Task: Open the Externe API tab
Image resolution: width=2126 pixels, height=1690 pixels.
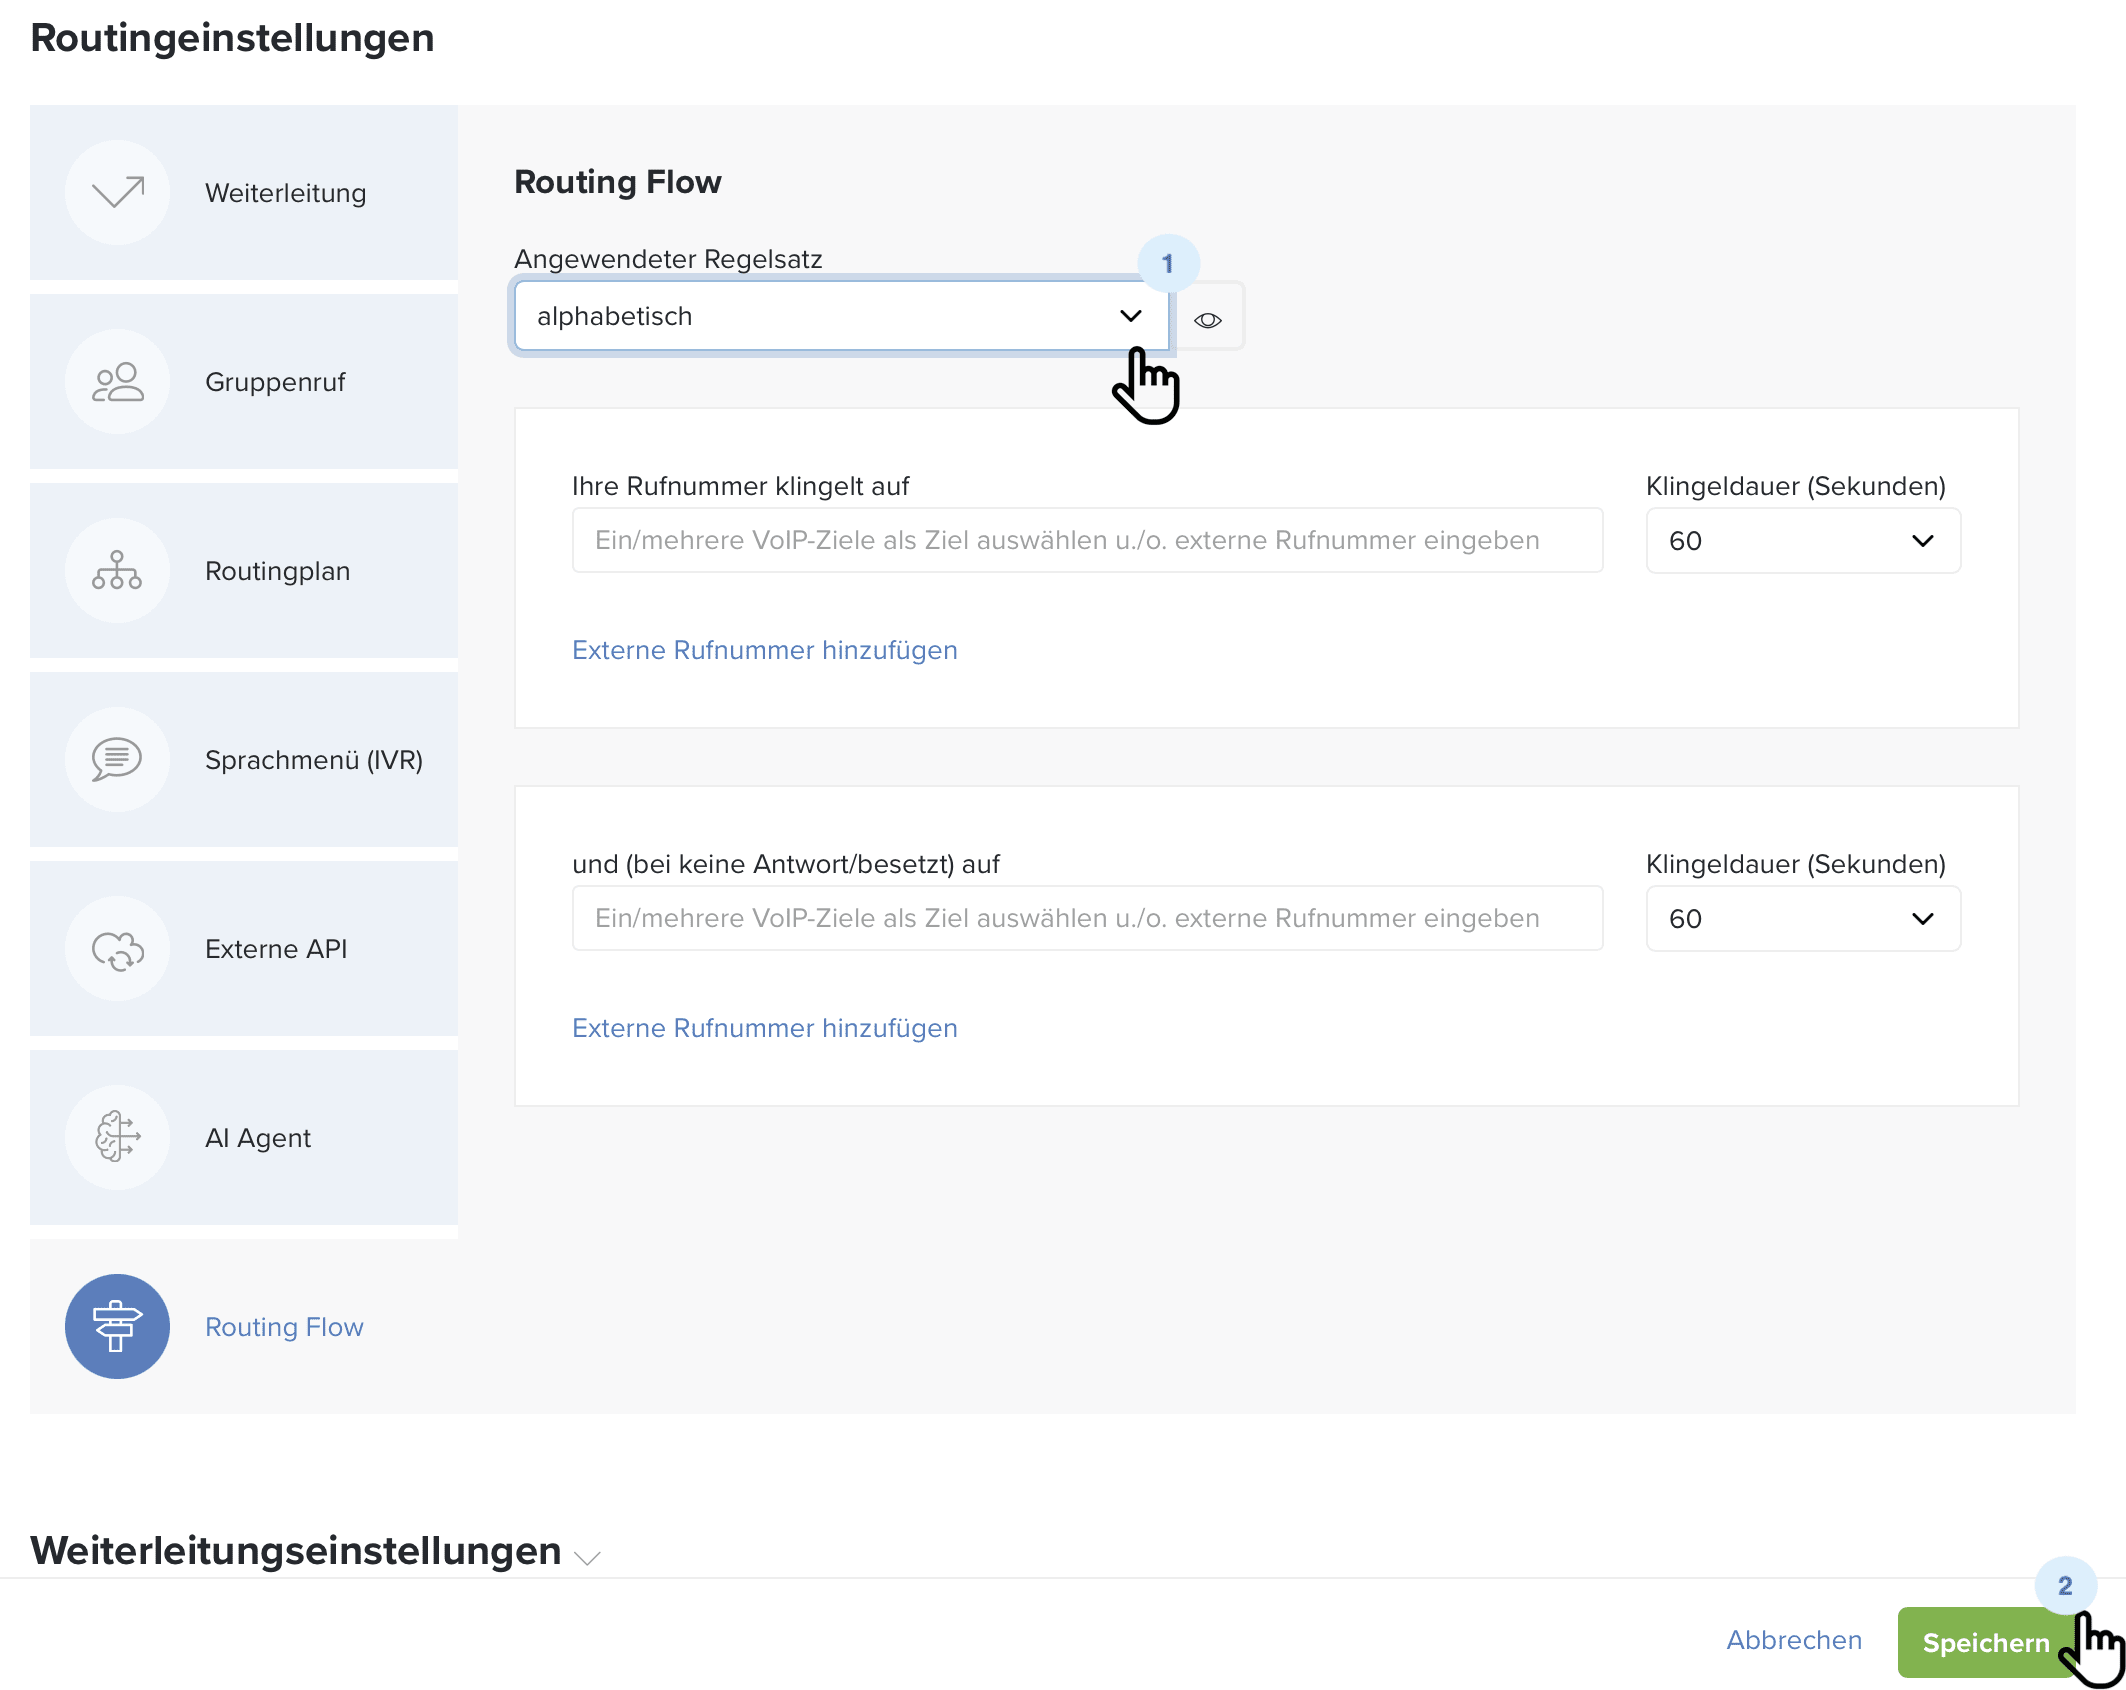Action: [276, 949]
